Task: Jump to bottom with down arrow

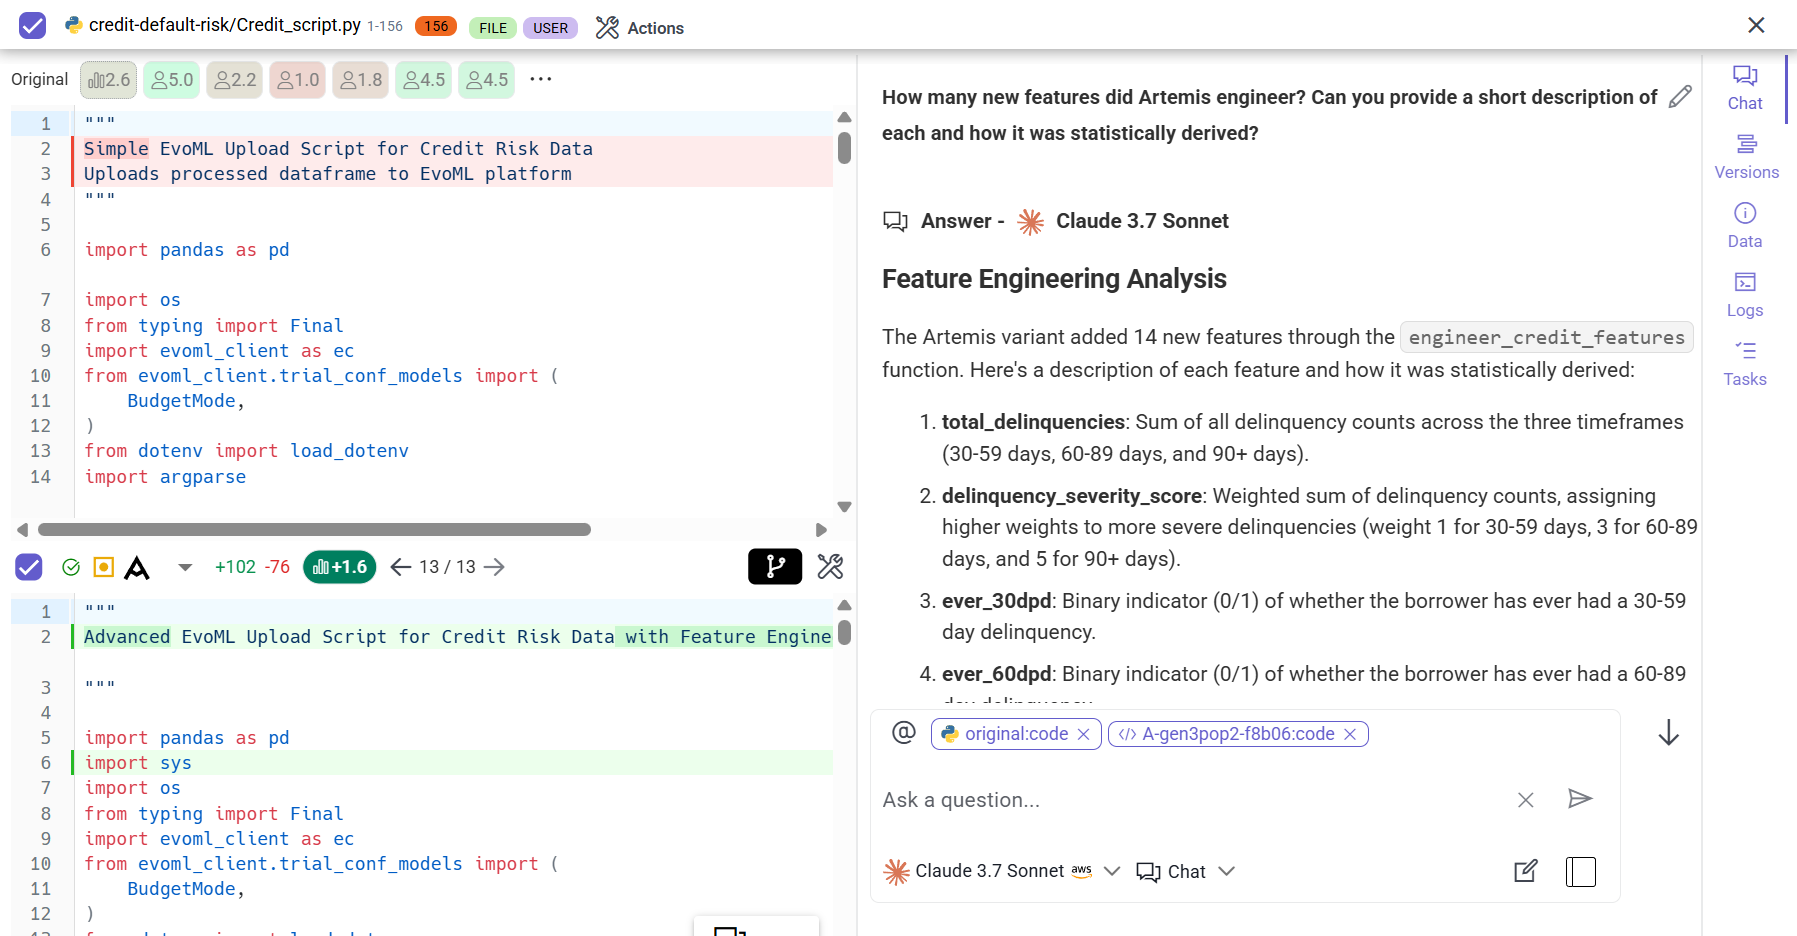Action: [x=1668, y=734]
